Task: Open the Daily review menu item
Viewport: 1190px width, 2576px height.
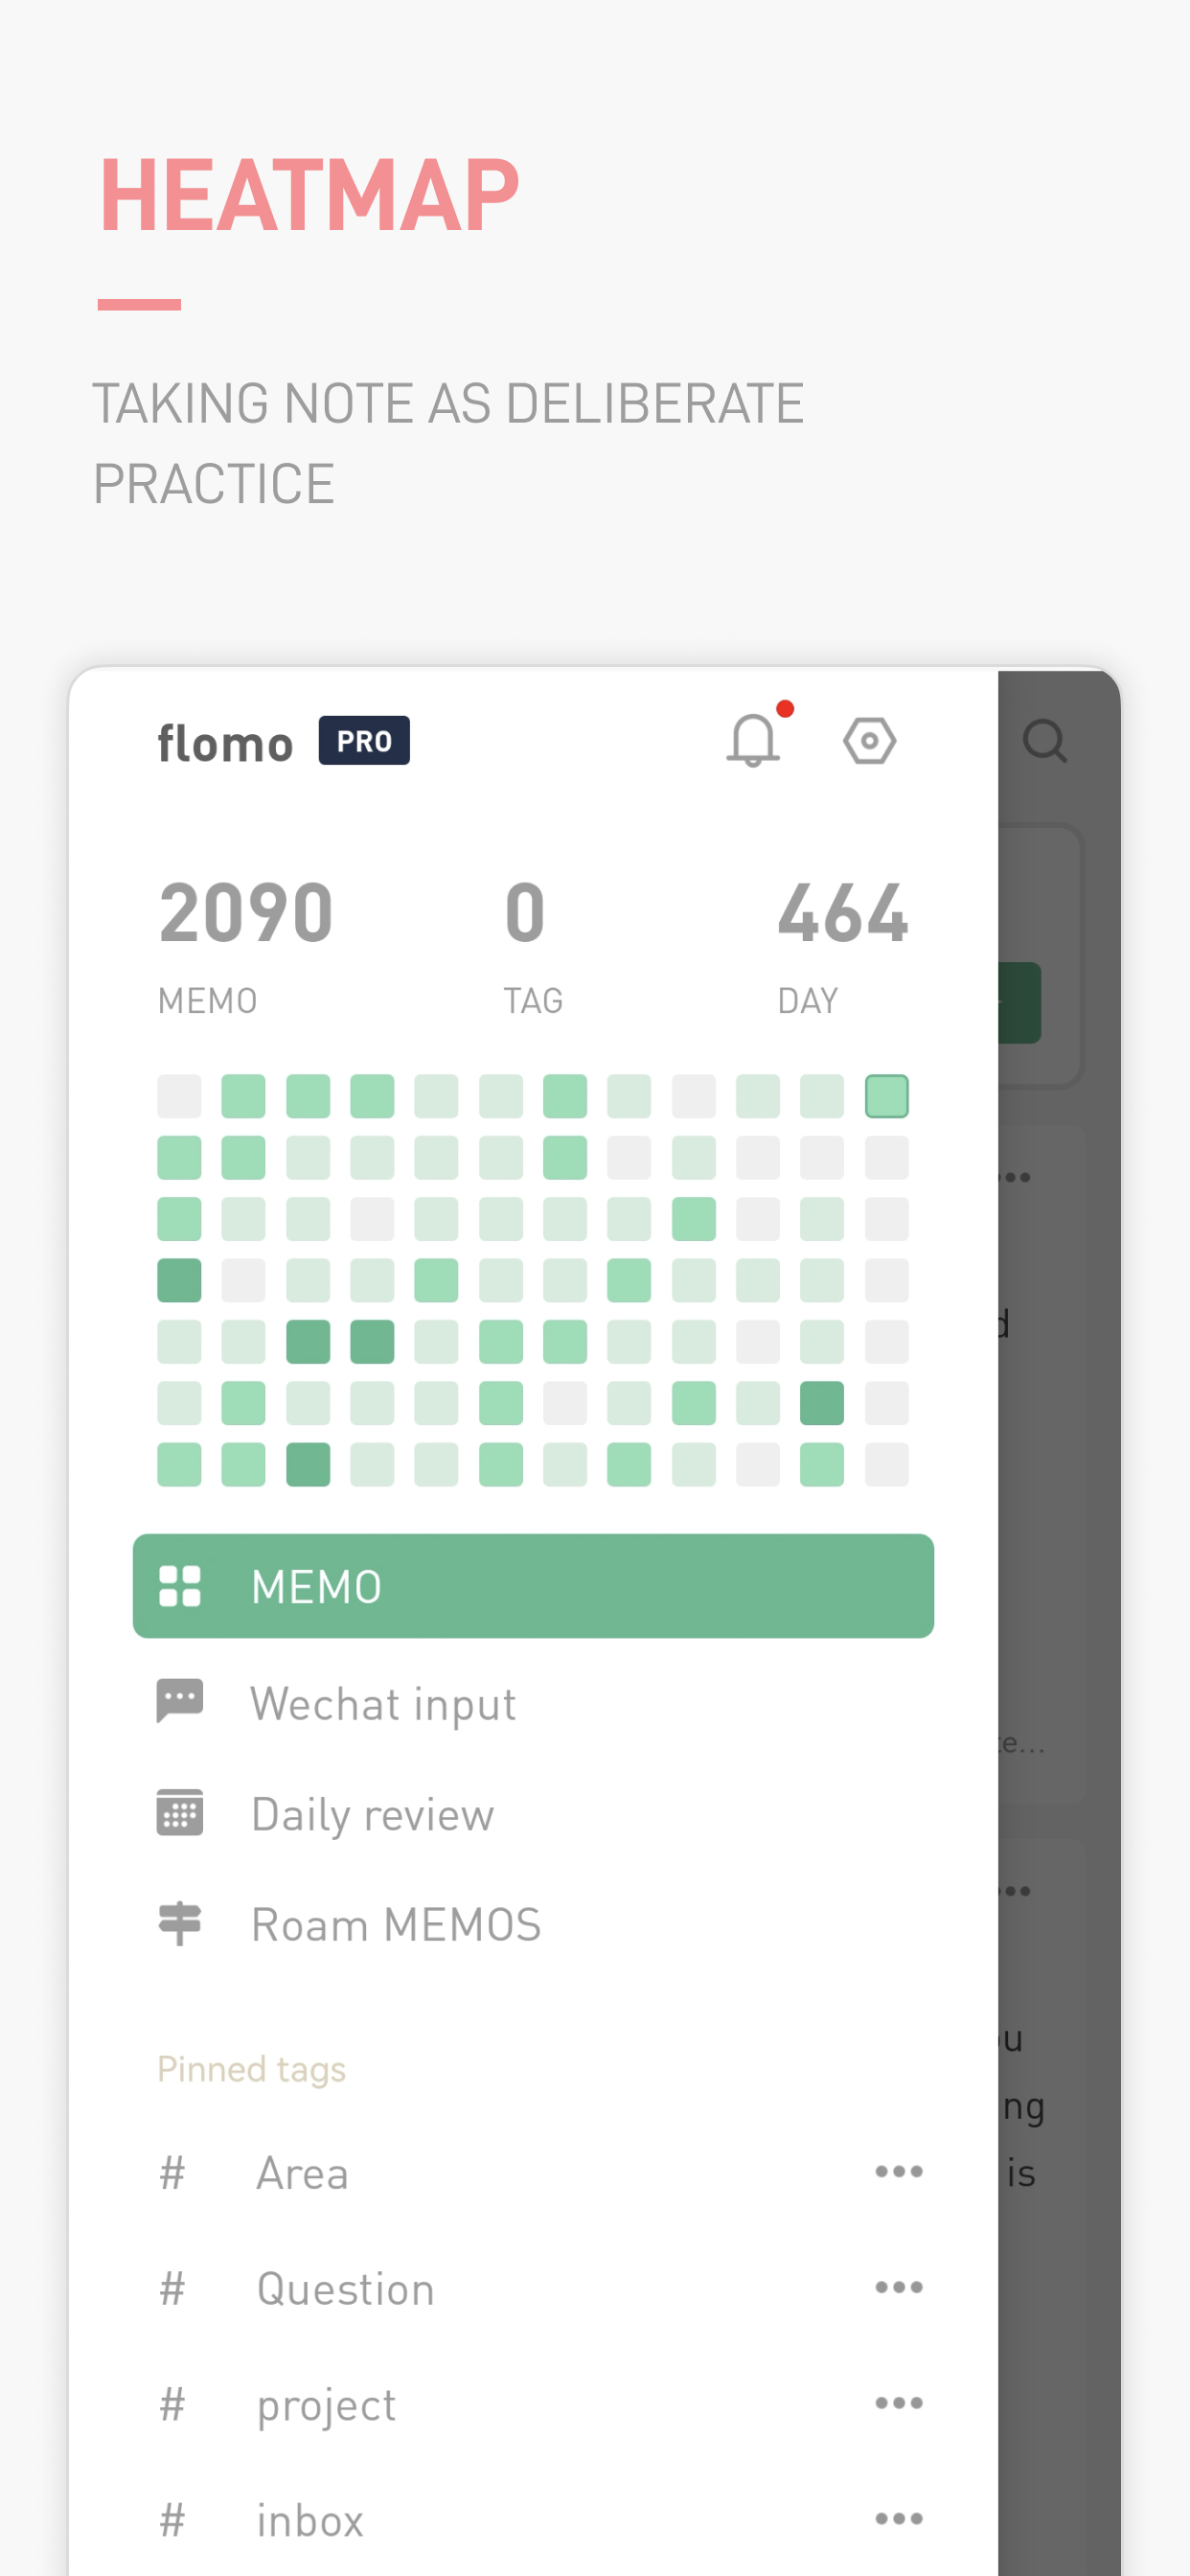Action: [373, 1814]
